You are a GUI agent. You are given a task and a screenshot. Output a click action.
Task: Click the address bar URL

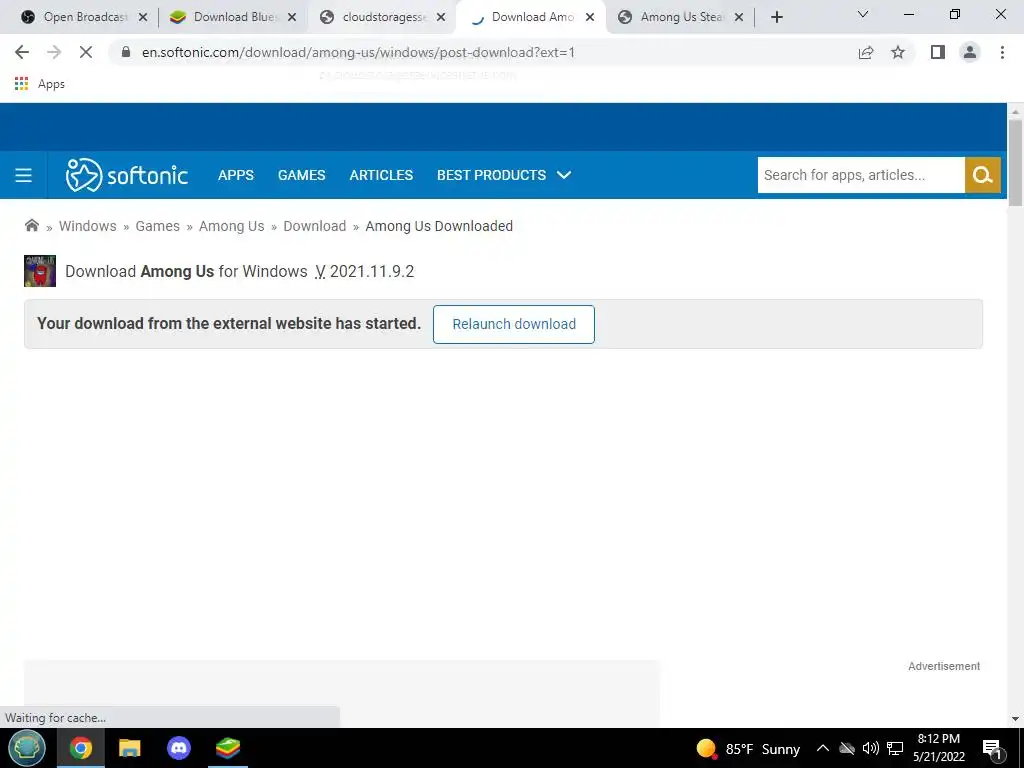tap(358, 52)
